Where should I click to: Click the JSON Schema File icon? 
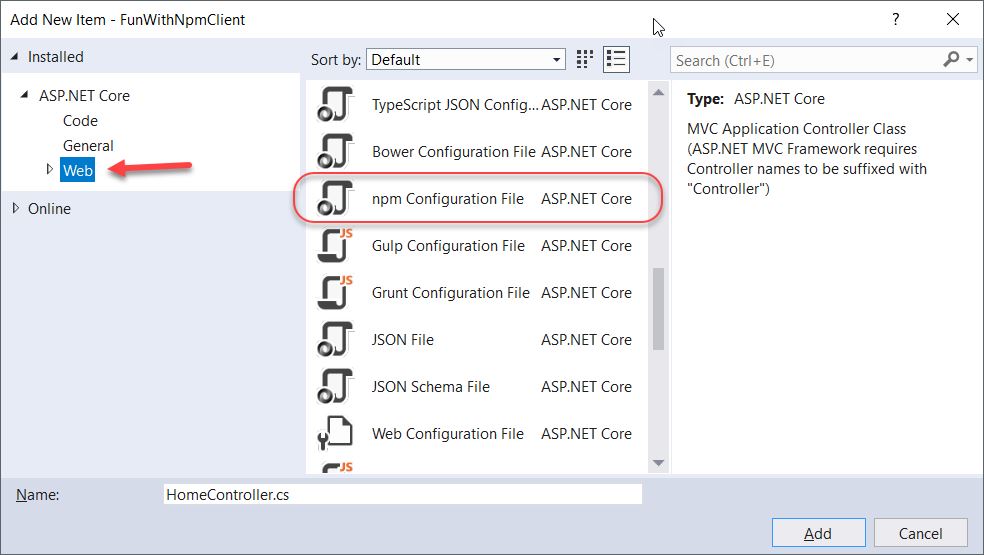335,386
